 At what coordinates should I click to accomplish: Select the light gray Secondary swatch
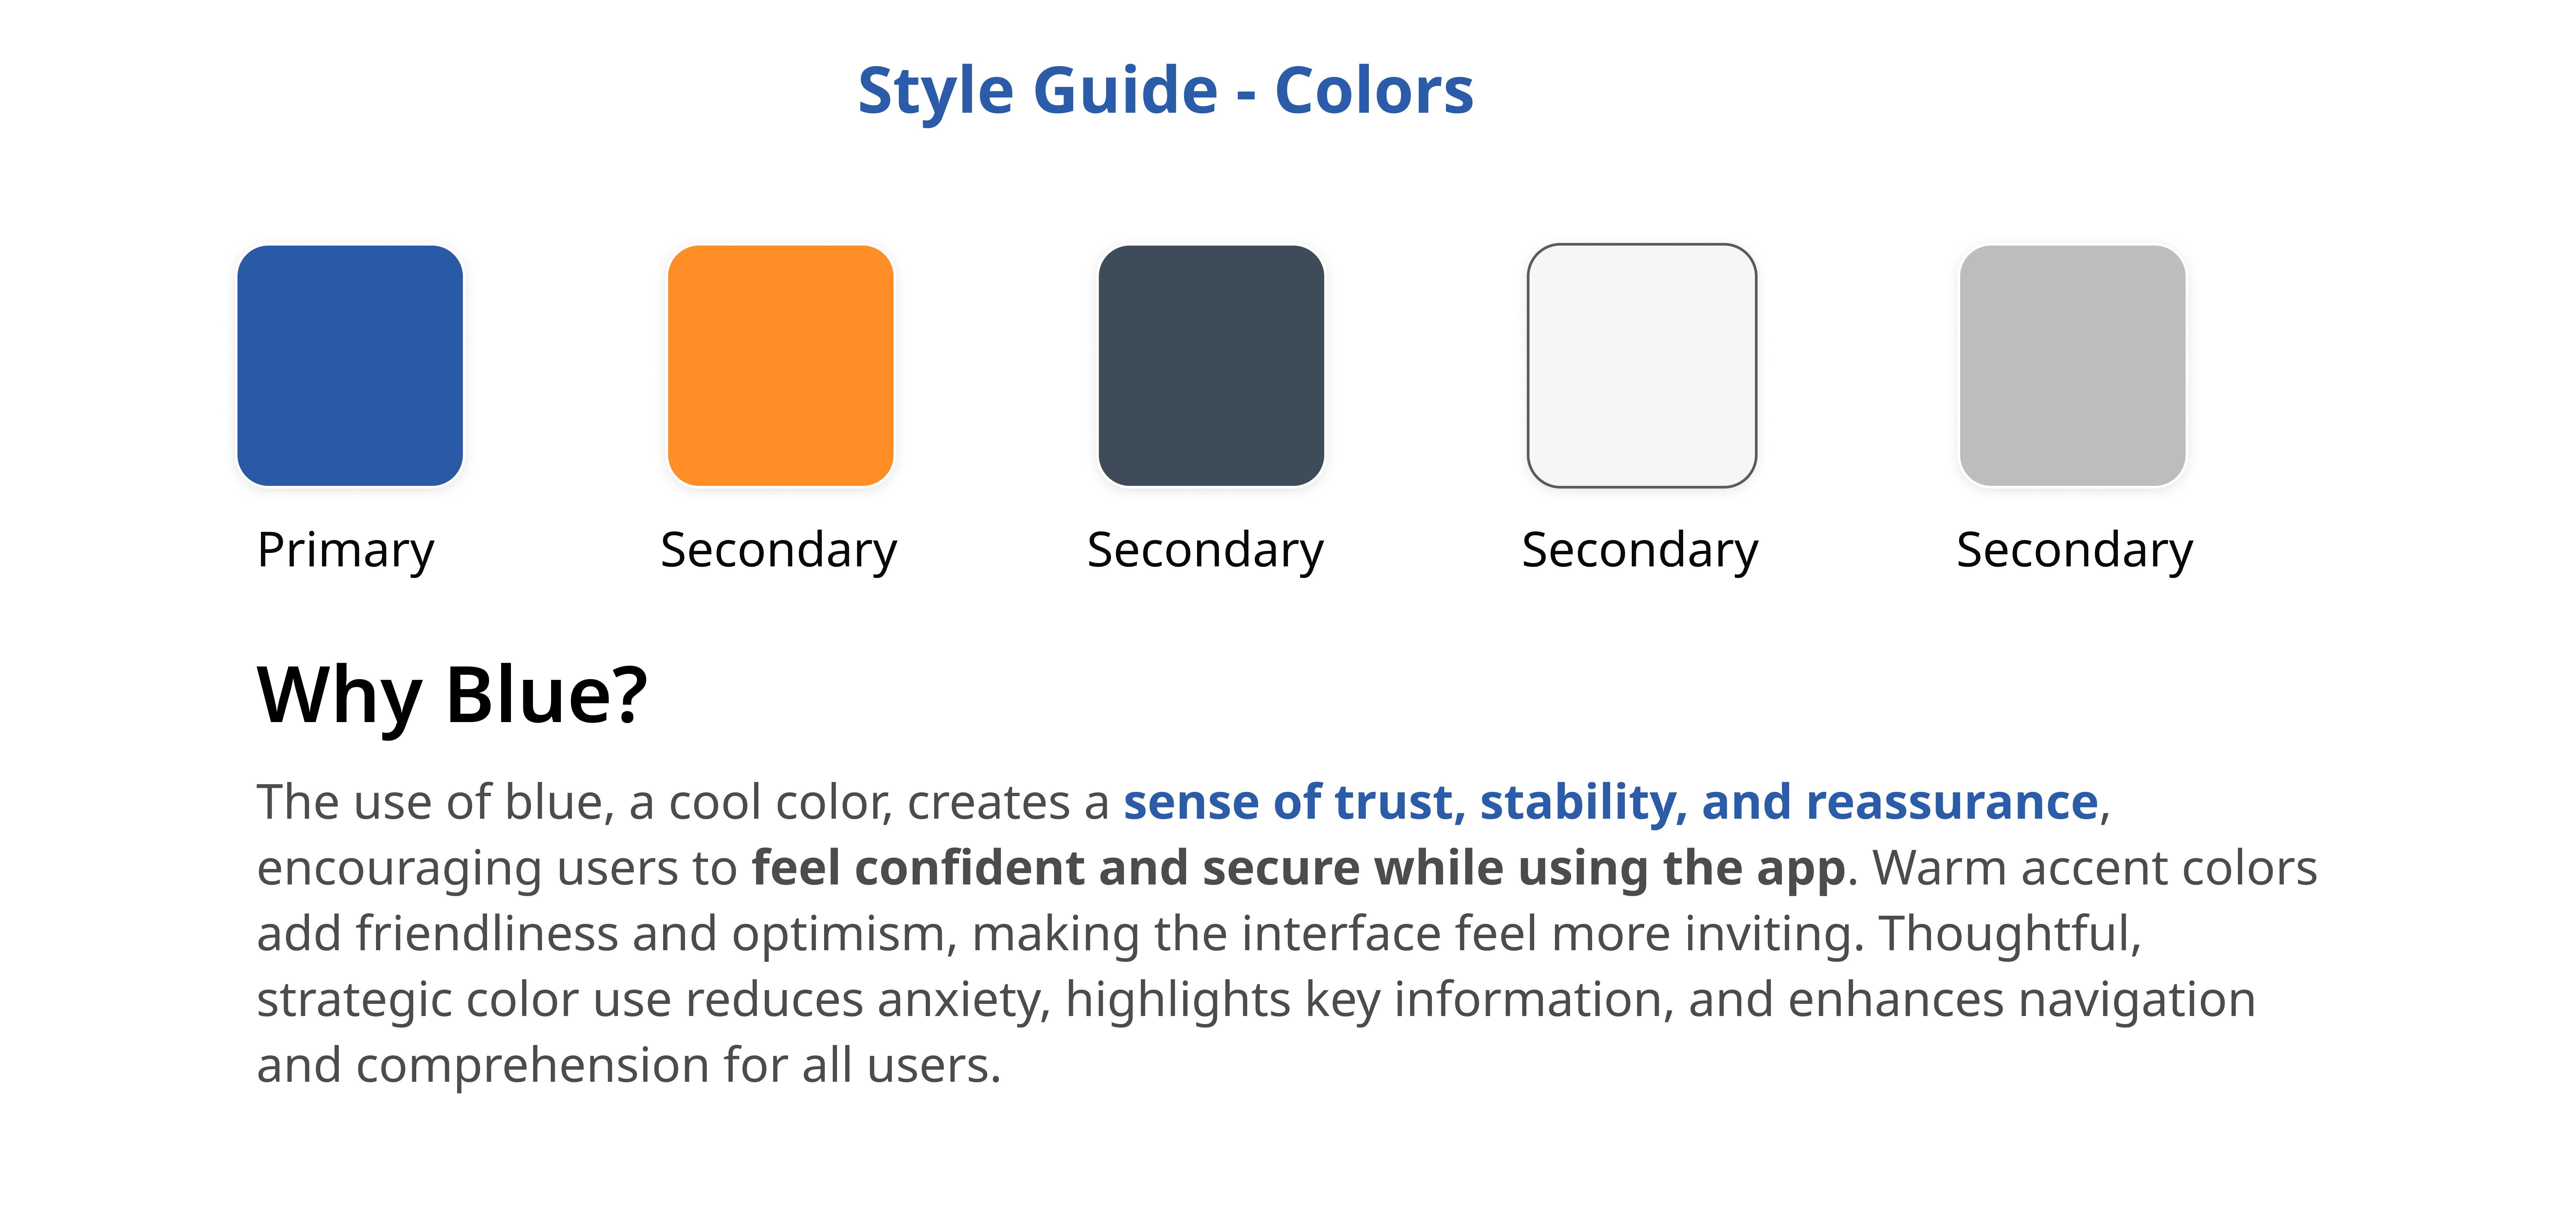[x=2073, y=366]
